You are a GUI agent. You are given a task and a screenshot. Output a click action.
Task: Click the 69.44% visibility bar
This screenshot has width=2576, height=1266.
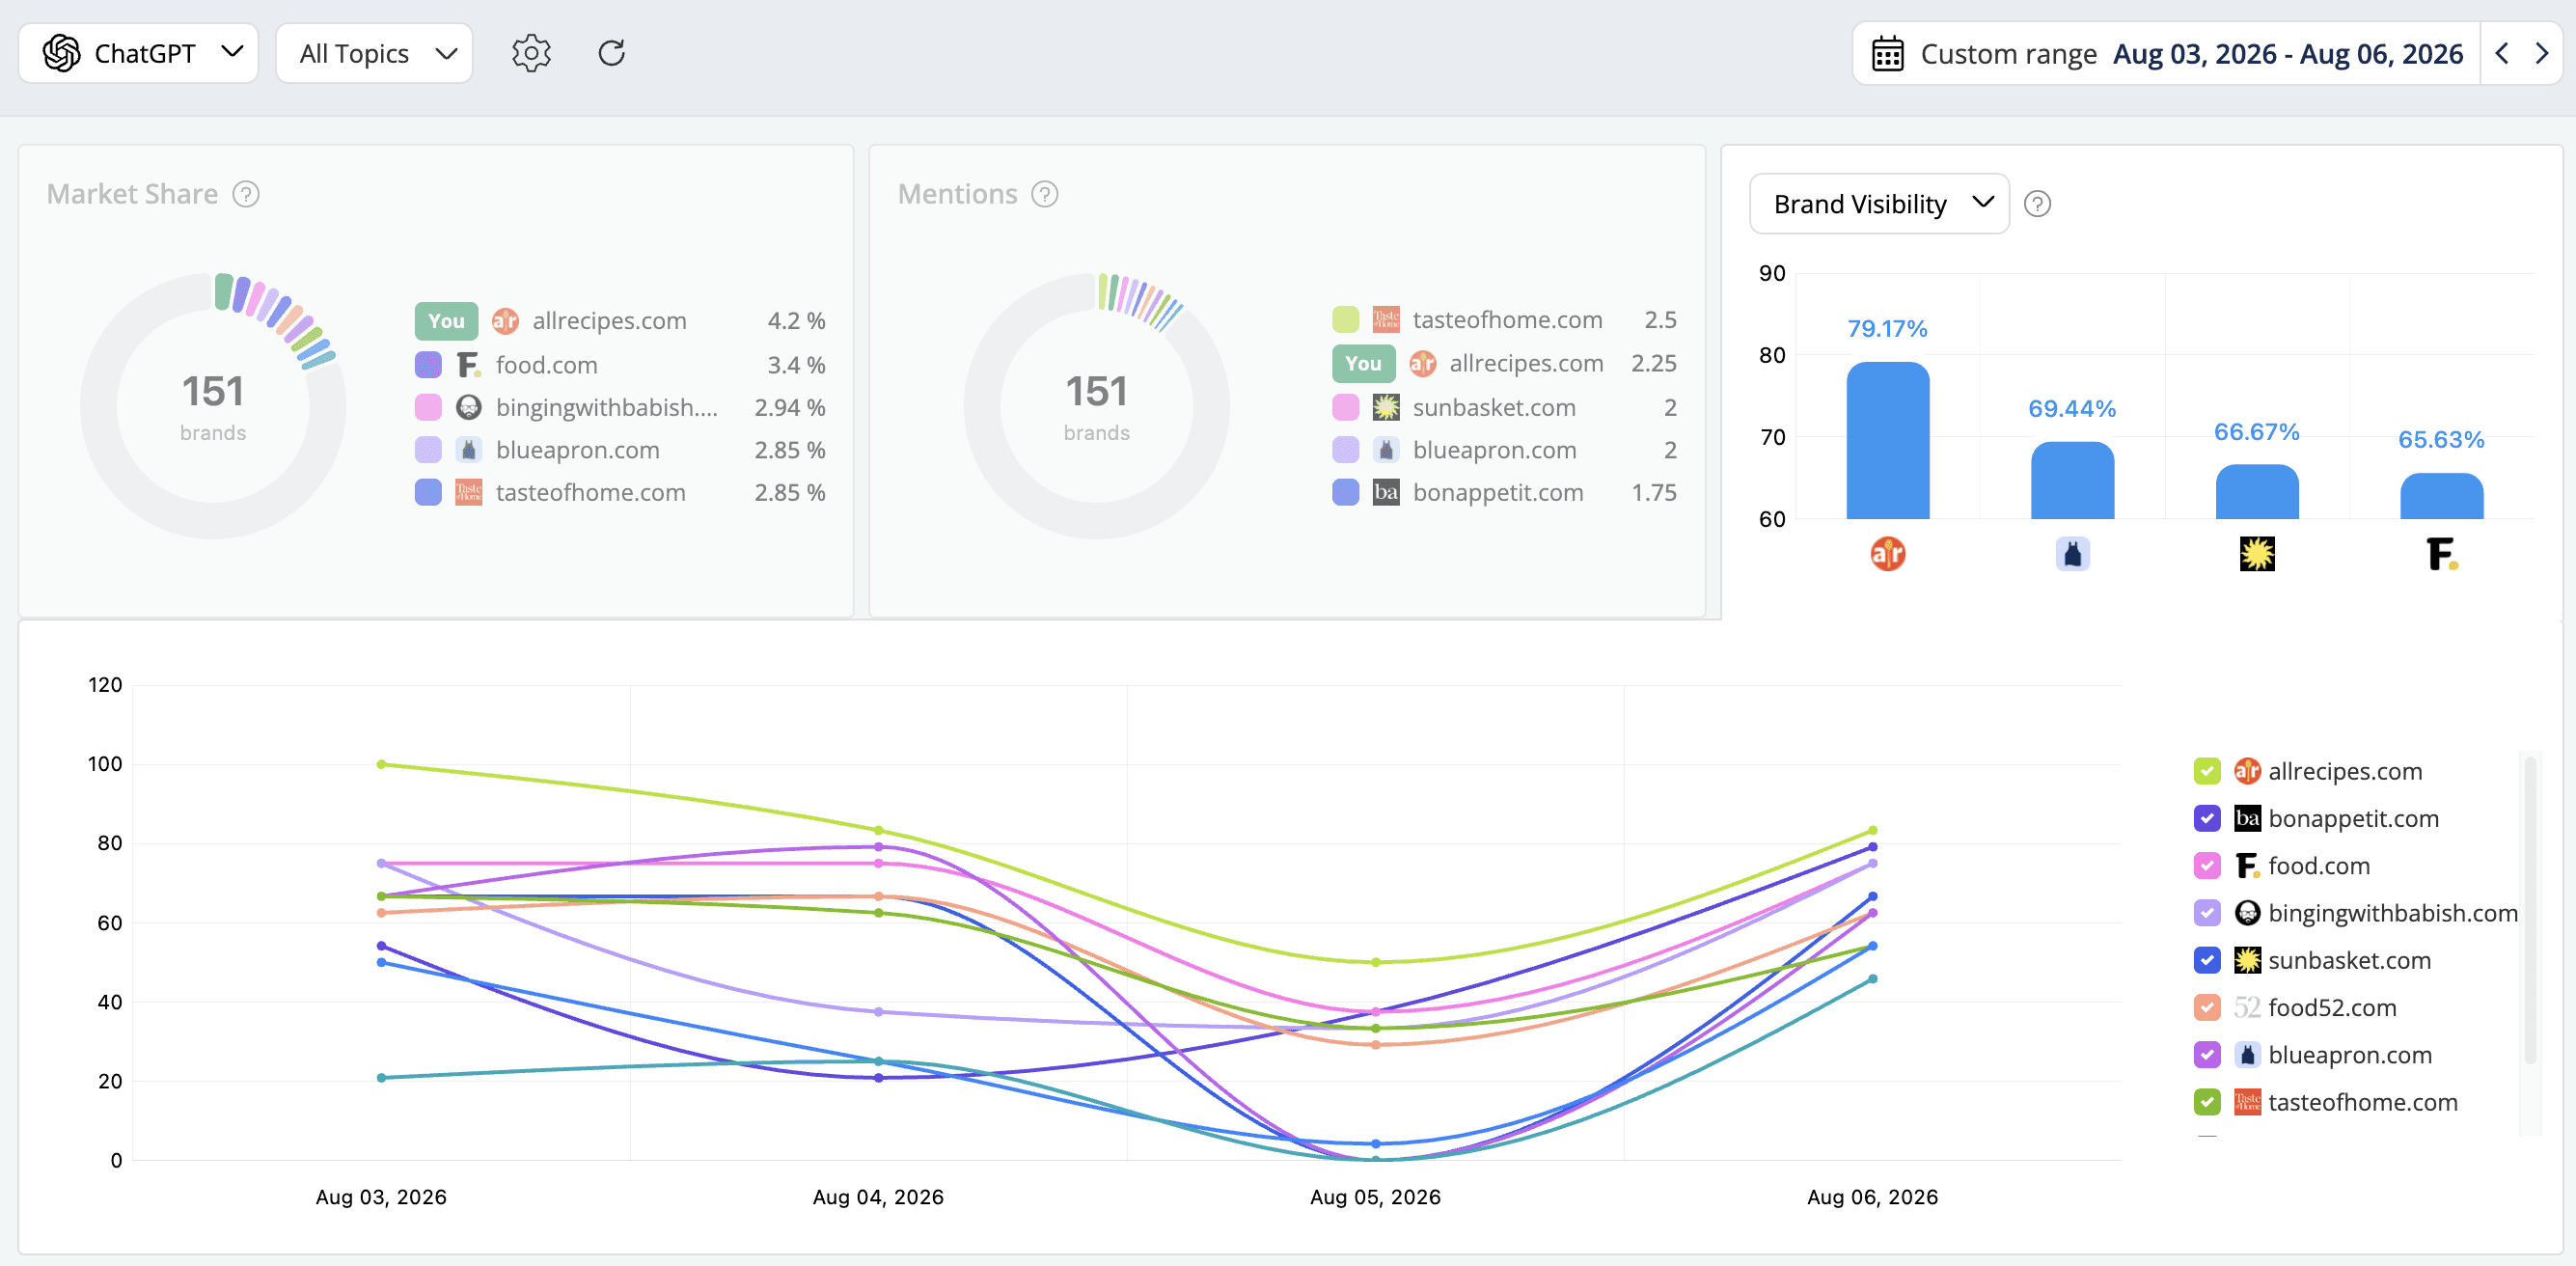point(2072,480)
